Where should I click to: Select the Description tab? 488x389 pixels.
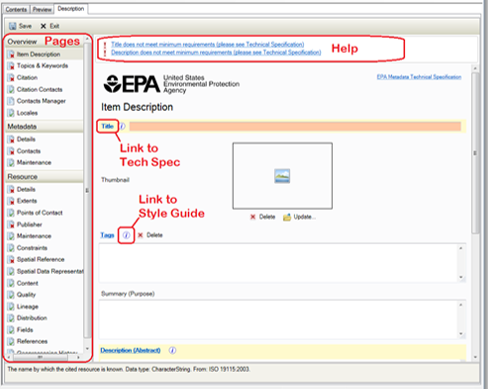71,9
